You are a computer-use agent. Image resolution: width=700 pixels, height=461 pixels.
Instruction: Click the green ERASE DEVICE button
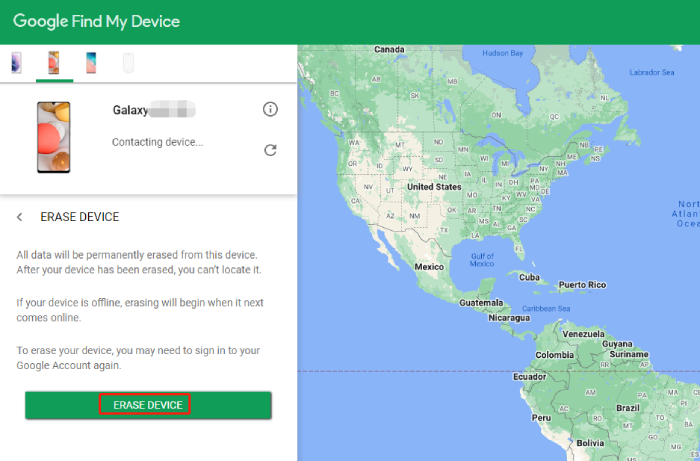coord(148,405)
